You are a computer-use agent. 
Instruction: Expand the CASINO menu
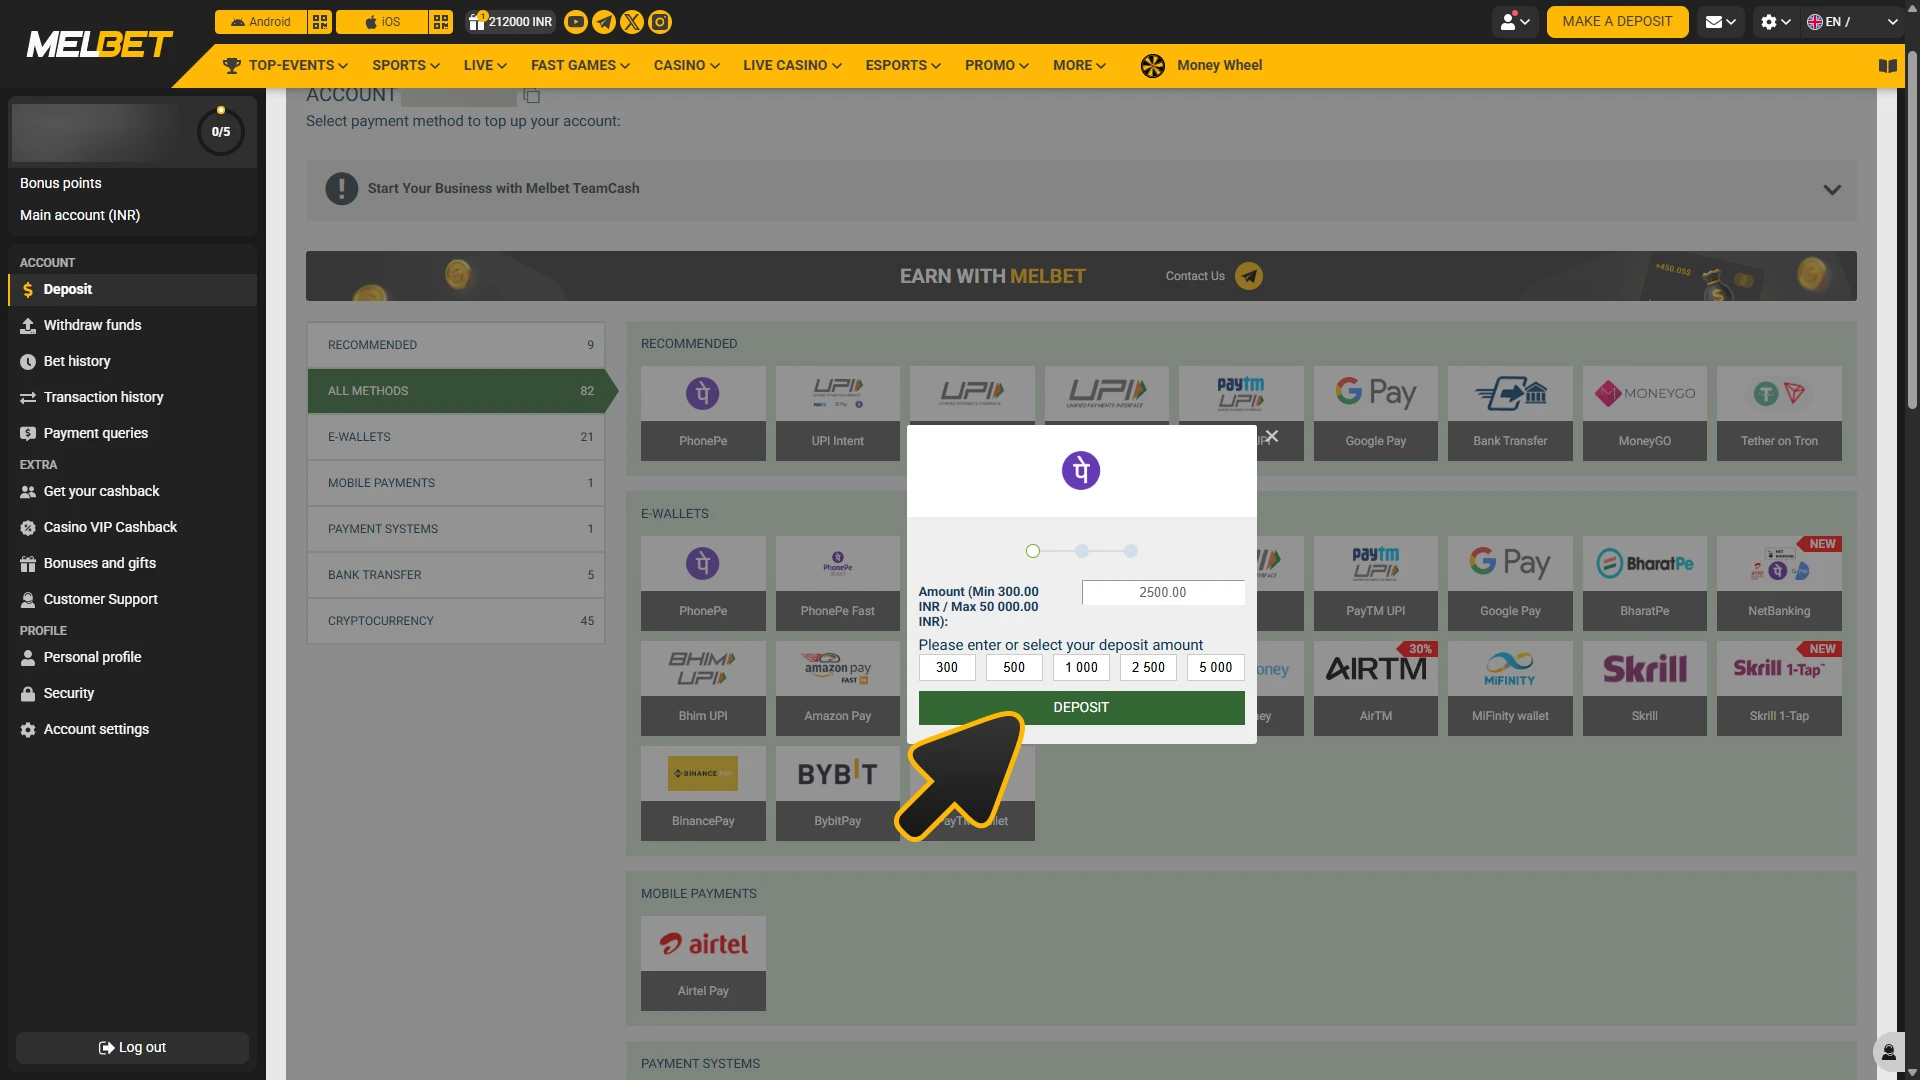click(687, 66)
